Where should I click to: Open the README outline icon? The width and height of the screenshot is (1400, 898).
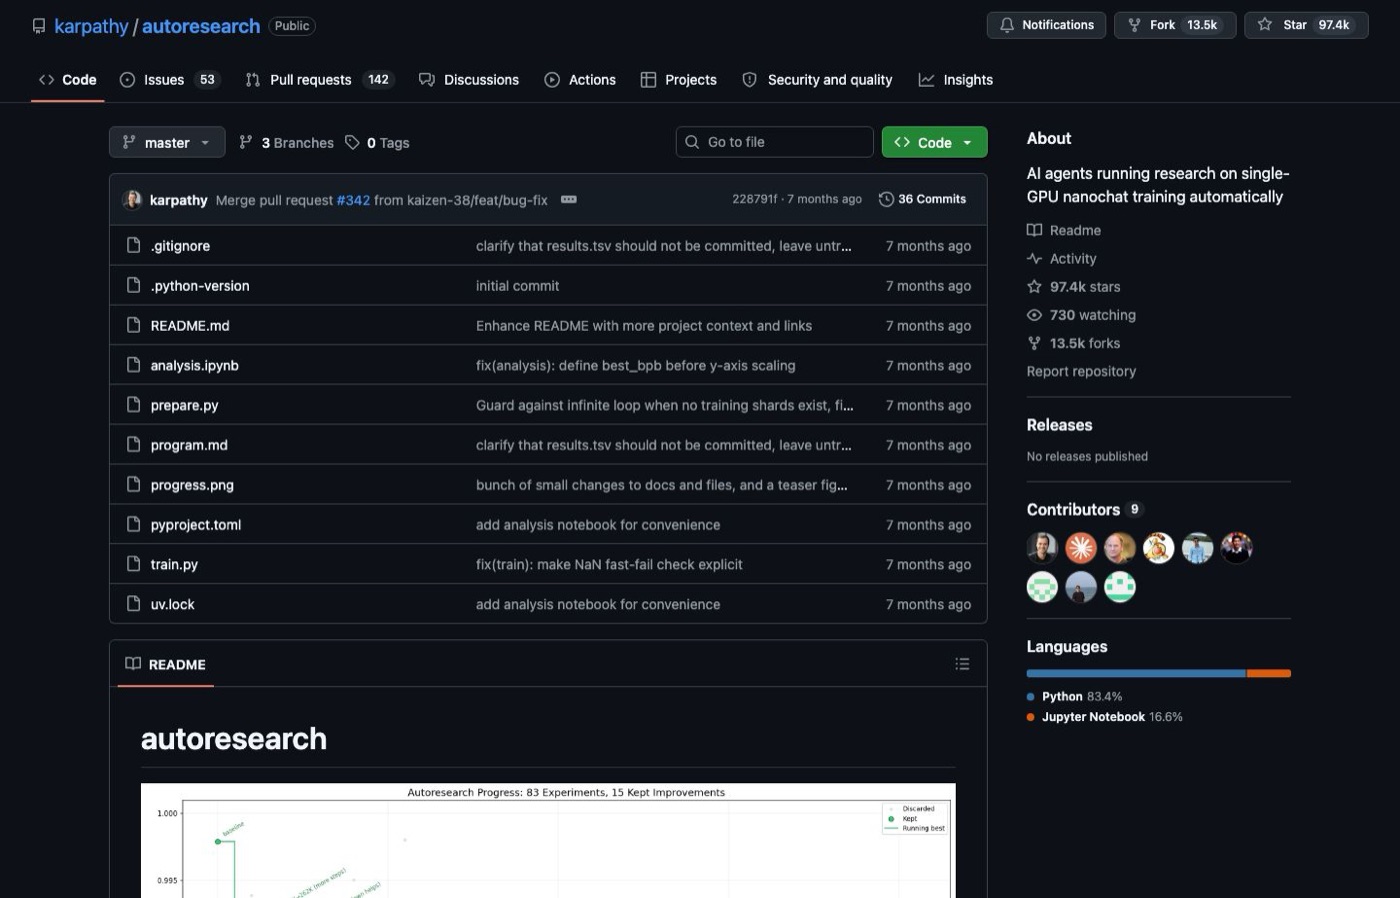pos(962,664)
